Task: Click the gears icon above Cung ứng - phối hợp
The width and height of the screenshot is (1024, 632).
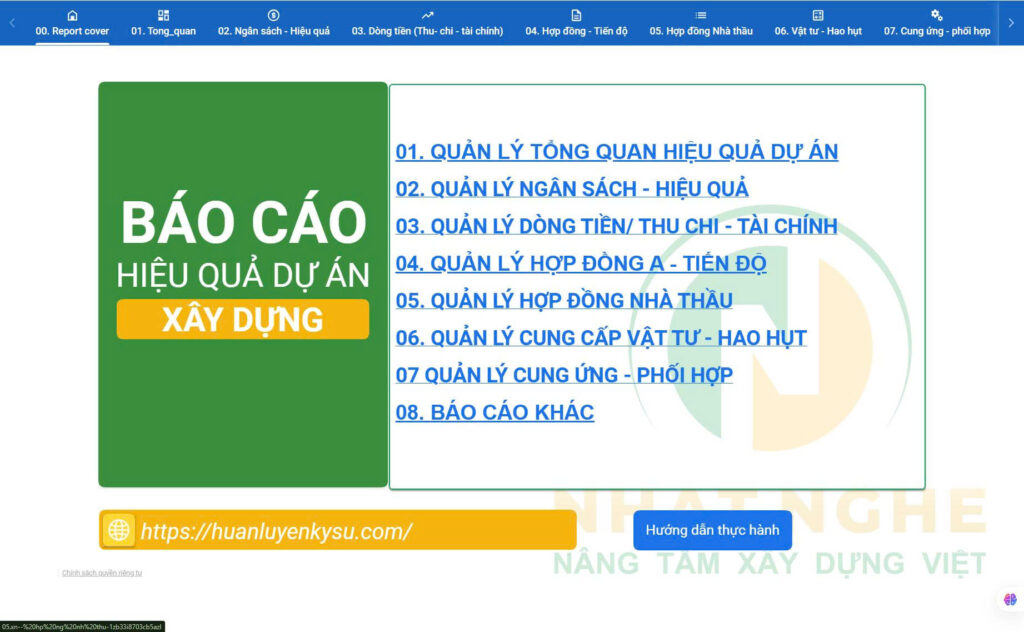Action: pos(936,15)
